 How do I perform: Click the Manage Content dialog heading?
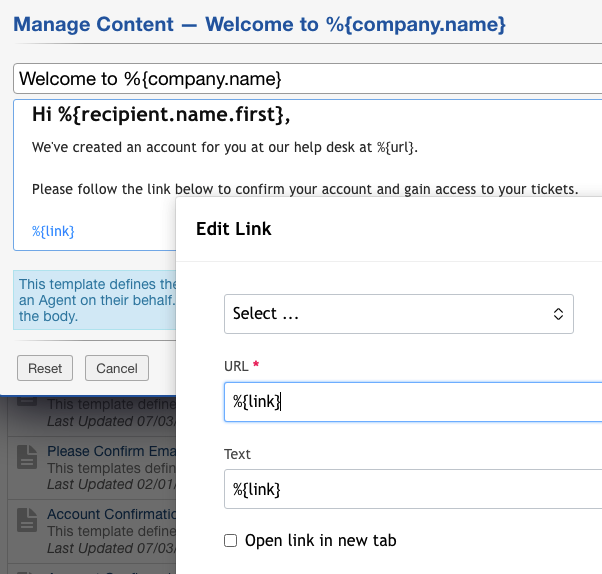260,22
